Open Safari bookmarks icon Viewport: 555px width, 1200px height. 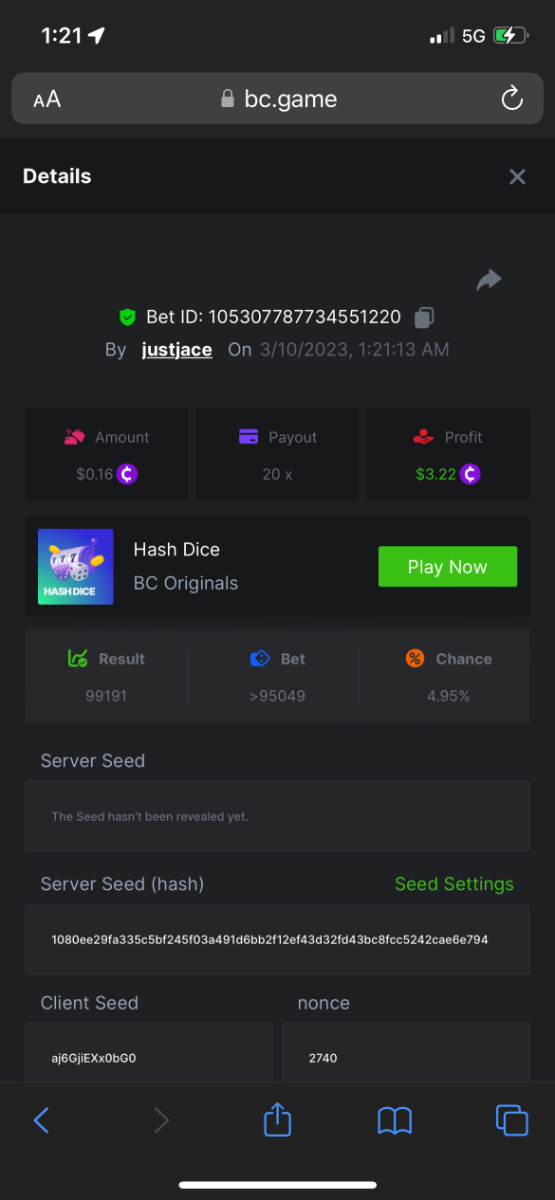click(395, 1121)
